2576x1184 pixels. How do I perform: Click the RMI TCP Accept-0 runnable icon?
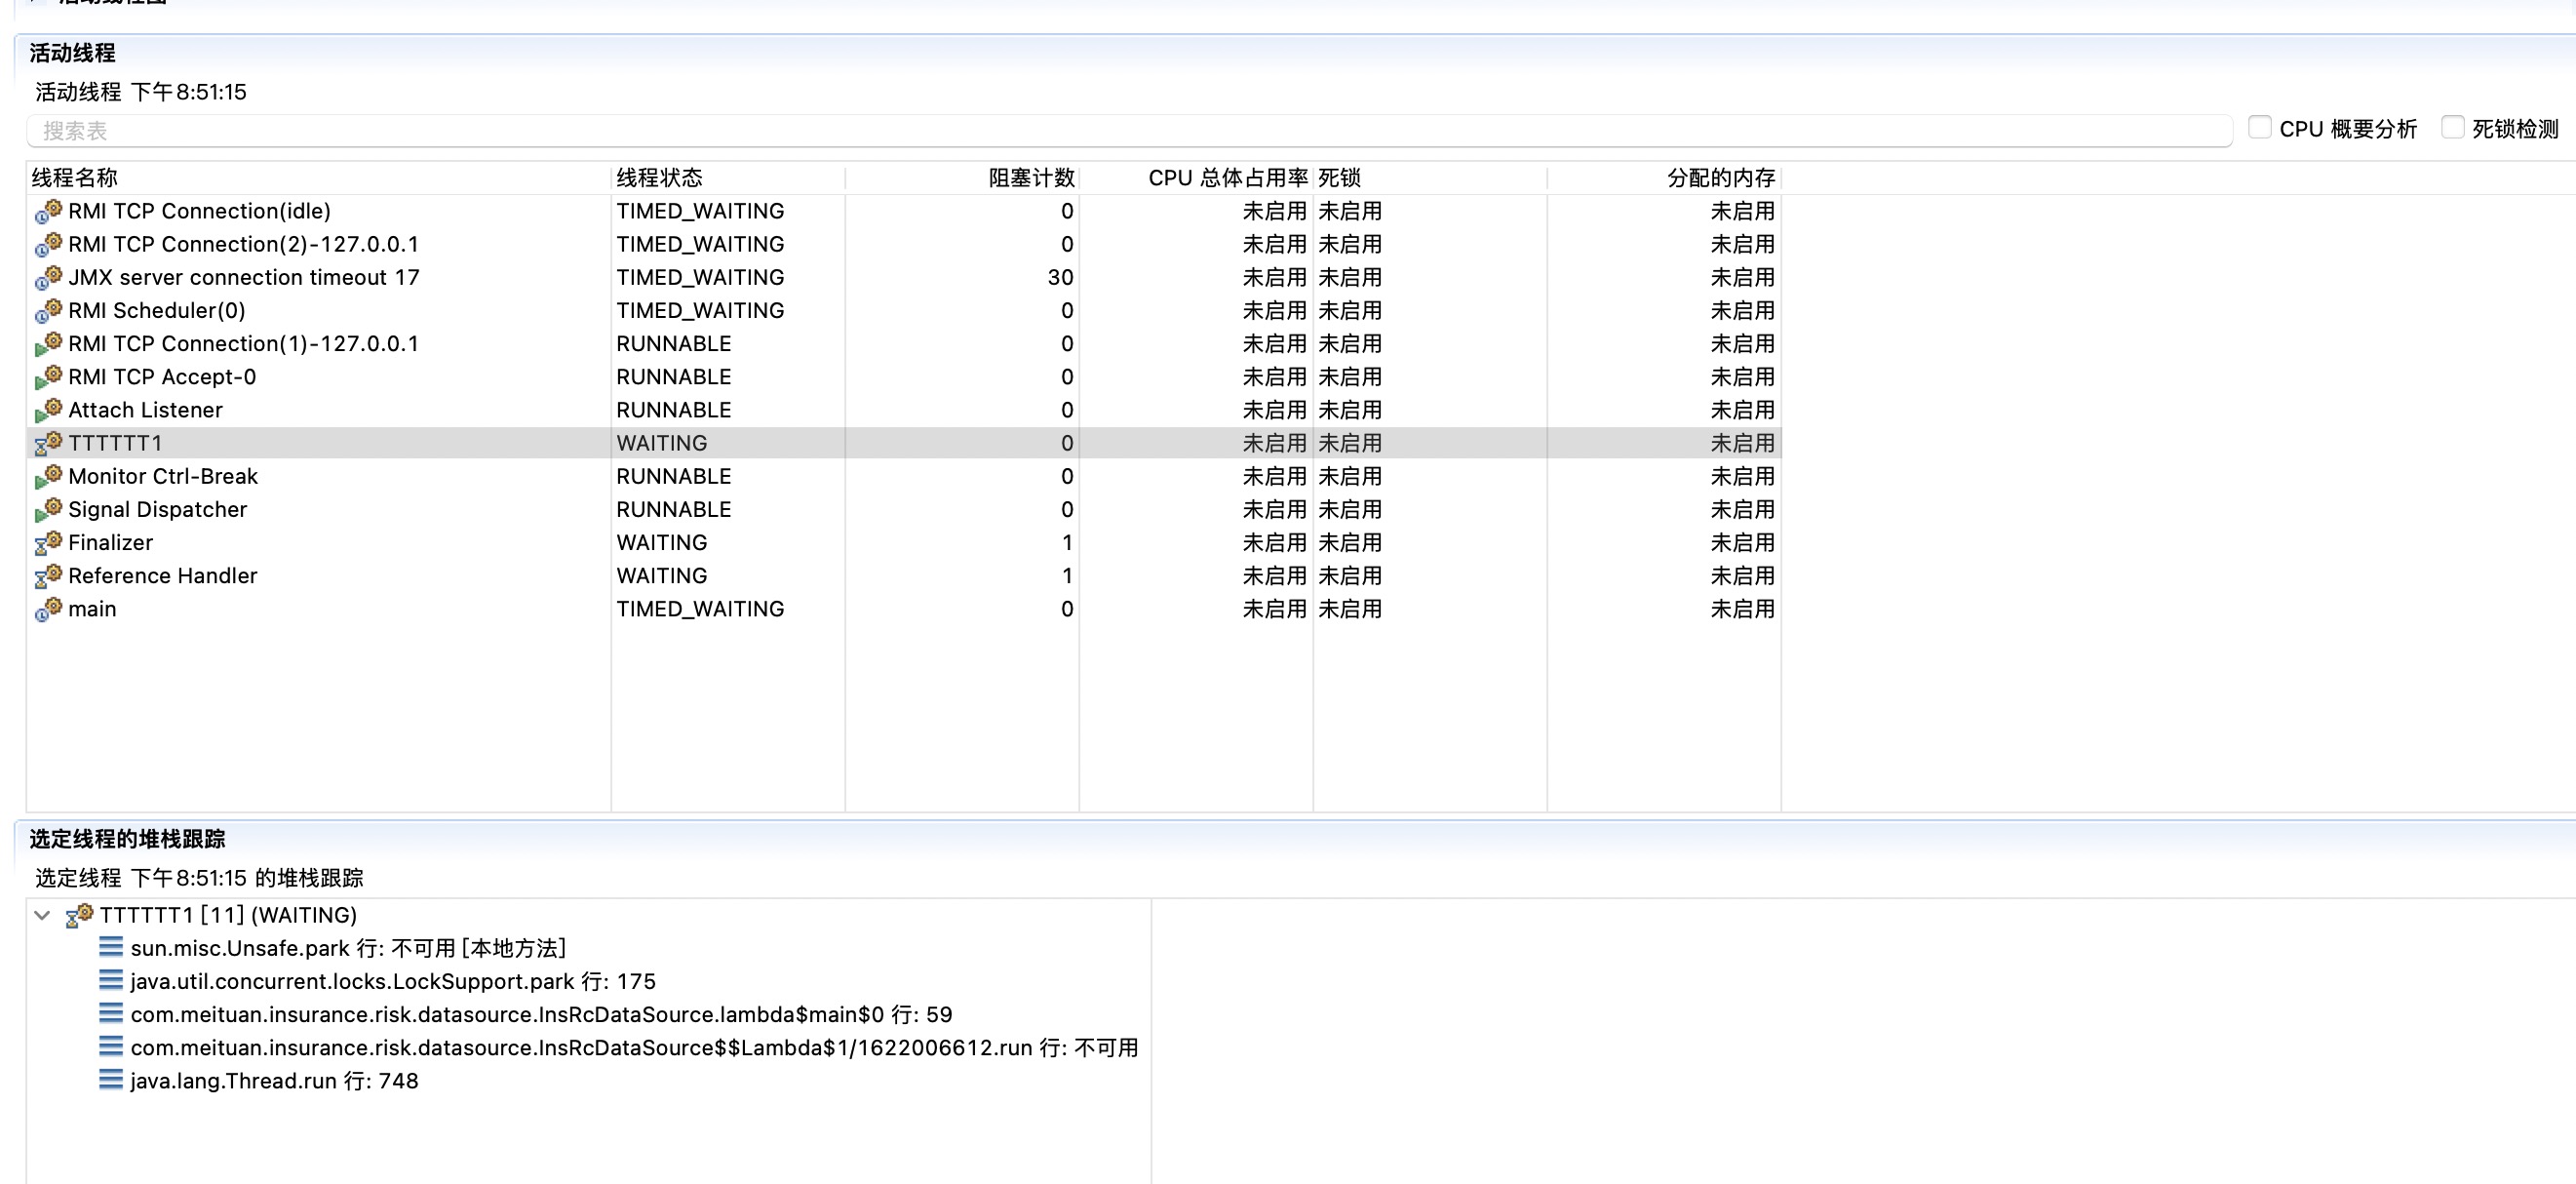click(x=48, y=377)
